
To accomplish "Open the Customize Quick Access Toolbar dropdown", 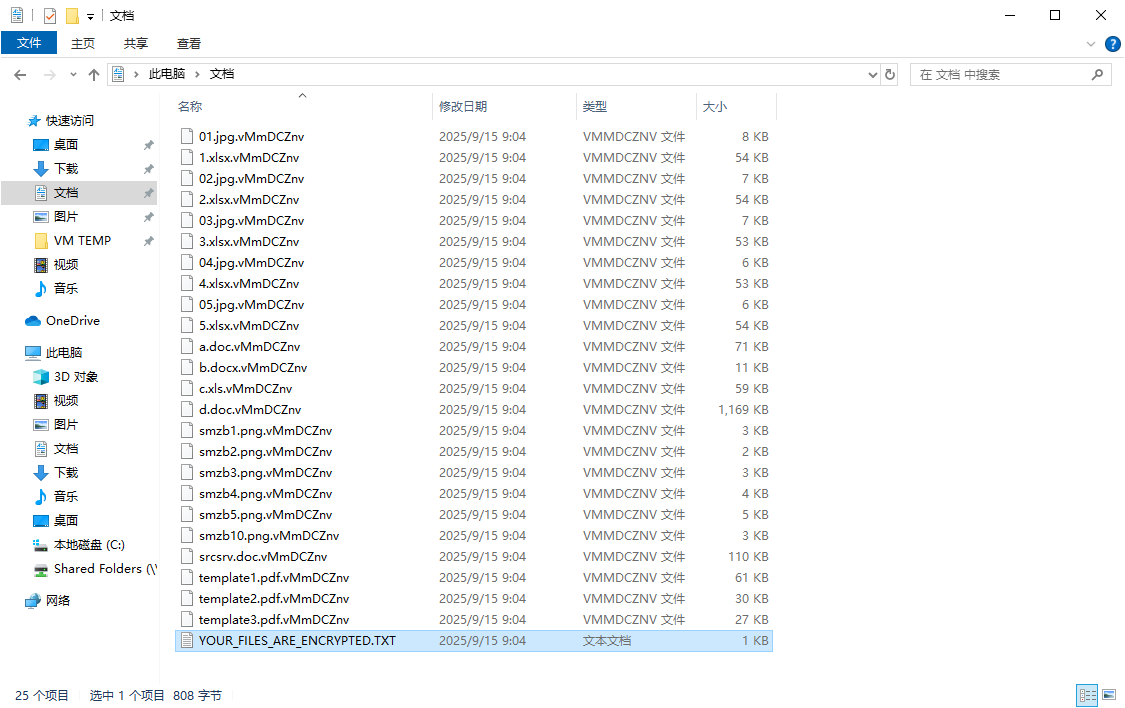I will (90, 17).
